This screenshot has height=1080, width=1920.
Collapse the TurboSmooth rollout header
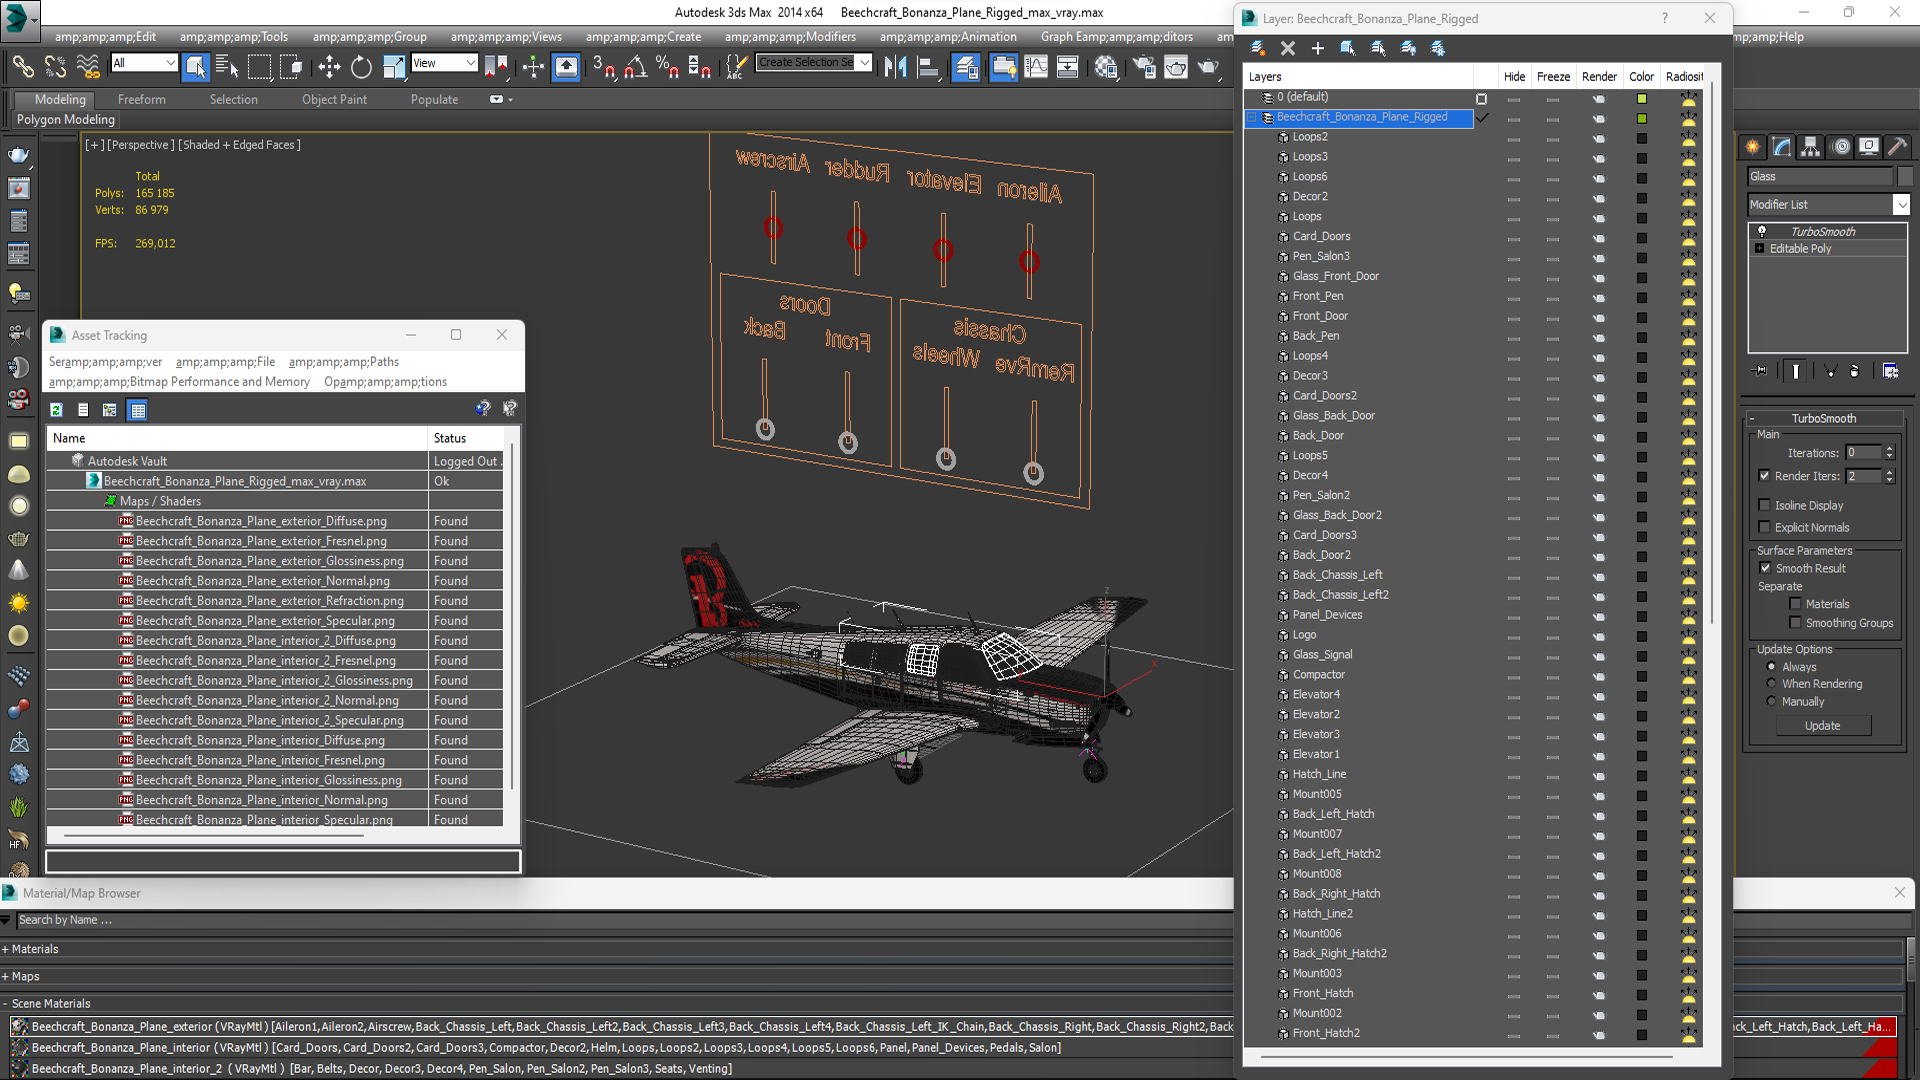(x=1823, y=418)
